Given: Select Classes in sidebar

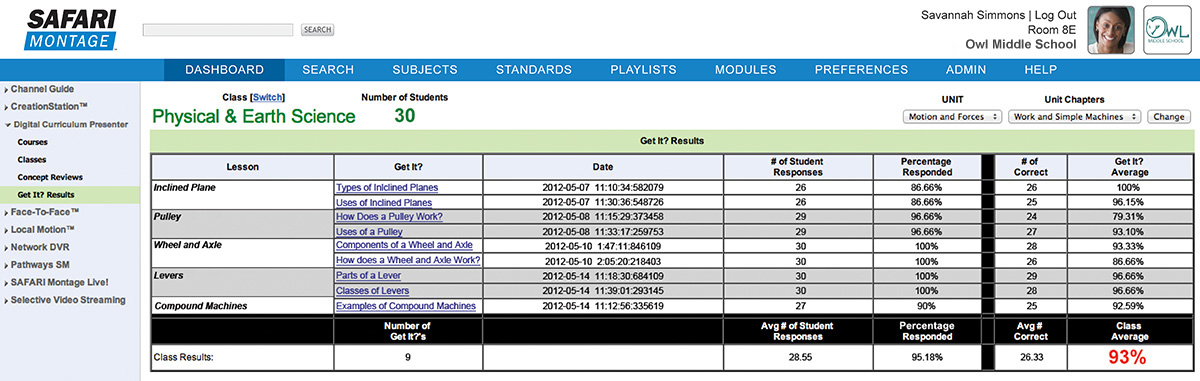Looking at the screenshot, I should pos(32,159).
